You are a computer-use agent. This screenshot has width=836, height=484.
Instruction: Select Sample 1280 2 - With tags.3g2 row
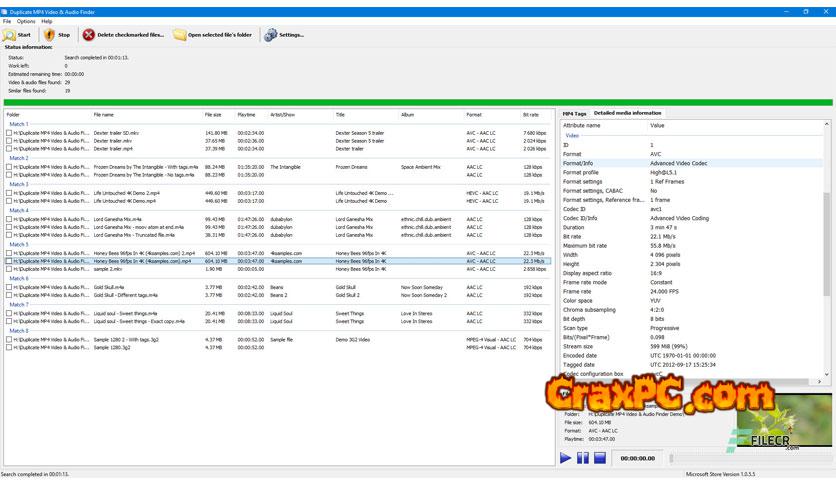click(277, 340)
